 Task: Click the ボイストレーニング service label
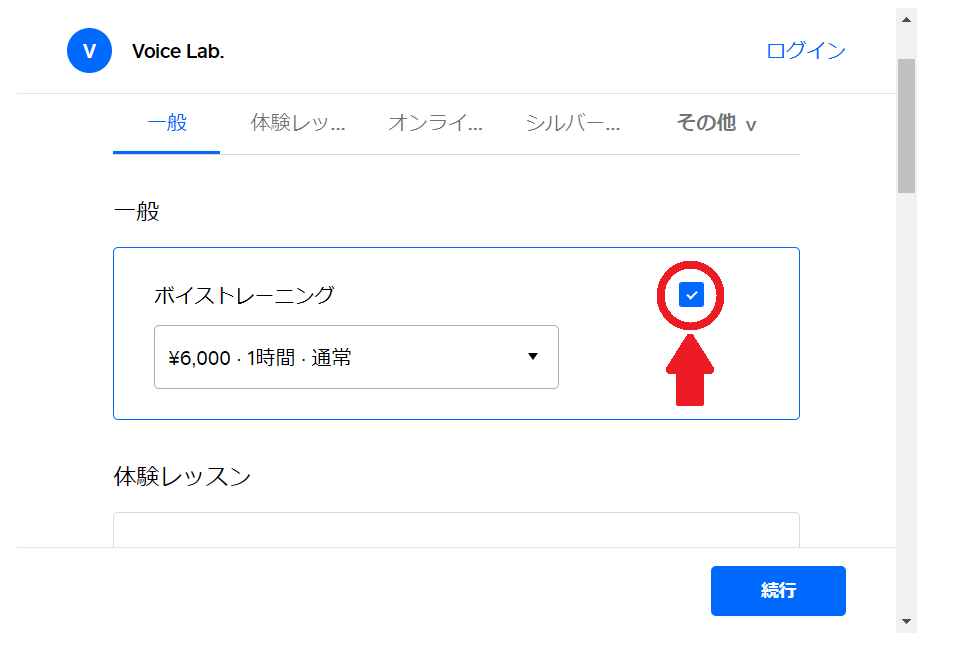(244, 295)
